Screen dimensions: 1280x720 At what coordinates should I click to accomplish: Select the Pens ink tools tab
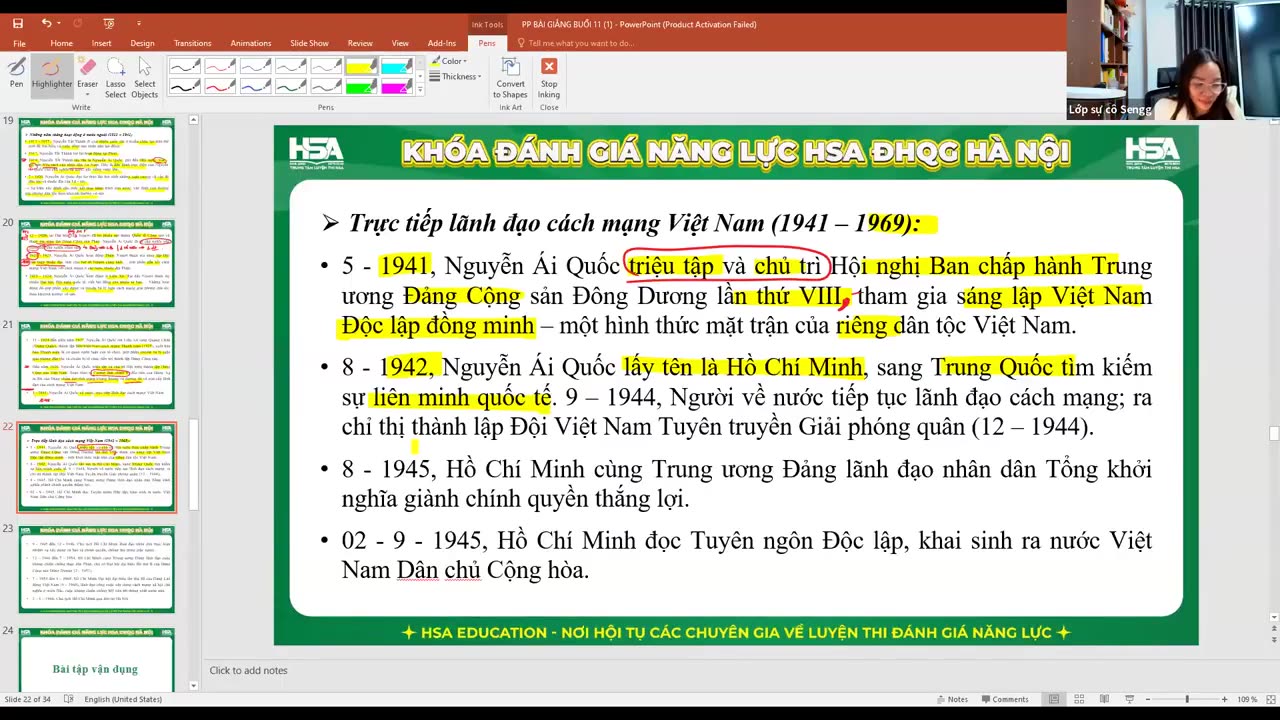point(486,43)
